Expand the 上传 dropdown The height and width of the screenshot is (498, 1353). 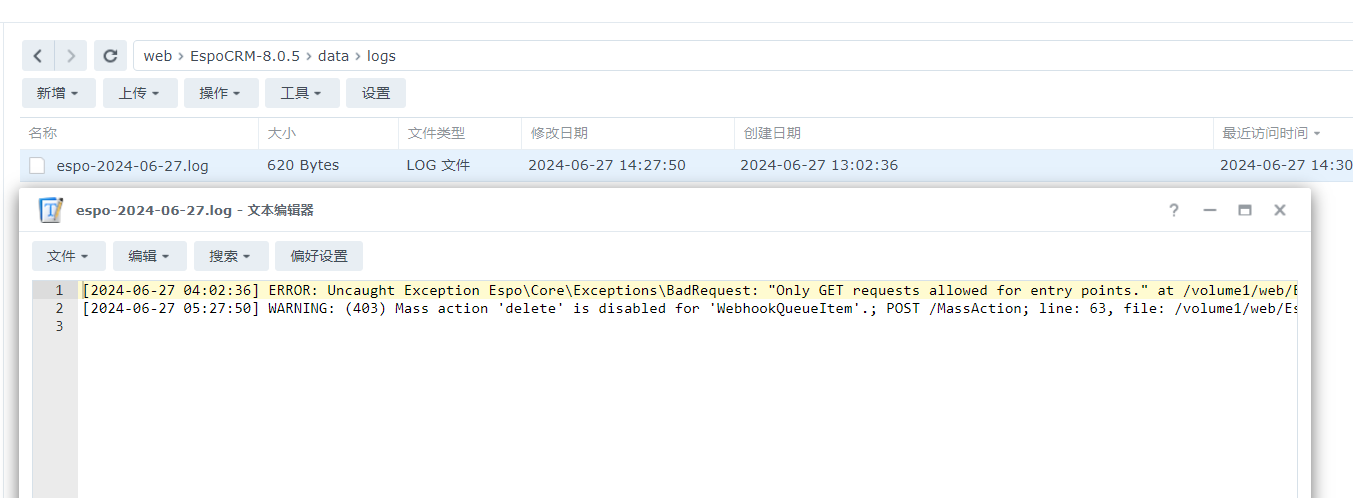(140, 93)
